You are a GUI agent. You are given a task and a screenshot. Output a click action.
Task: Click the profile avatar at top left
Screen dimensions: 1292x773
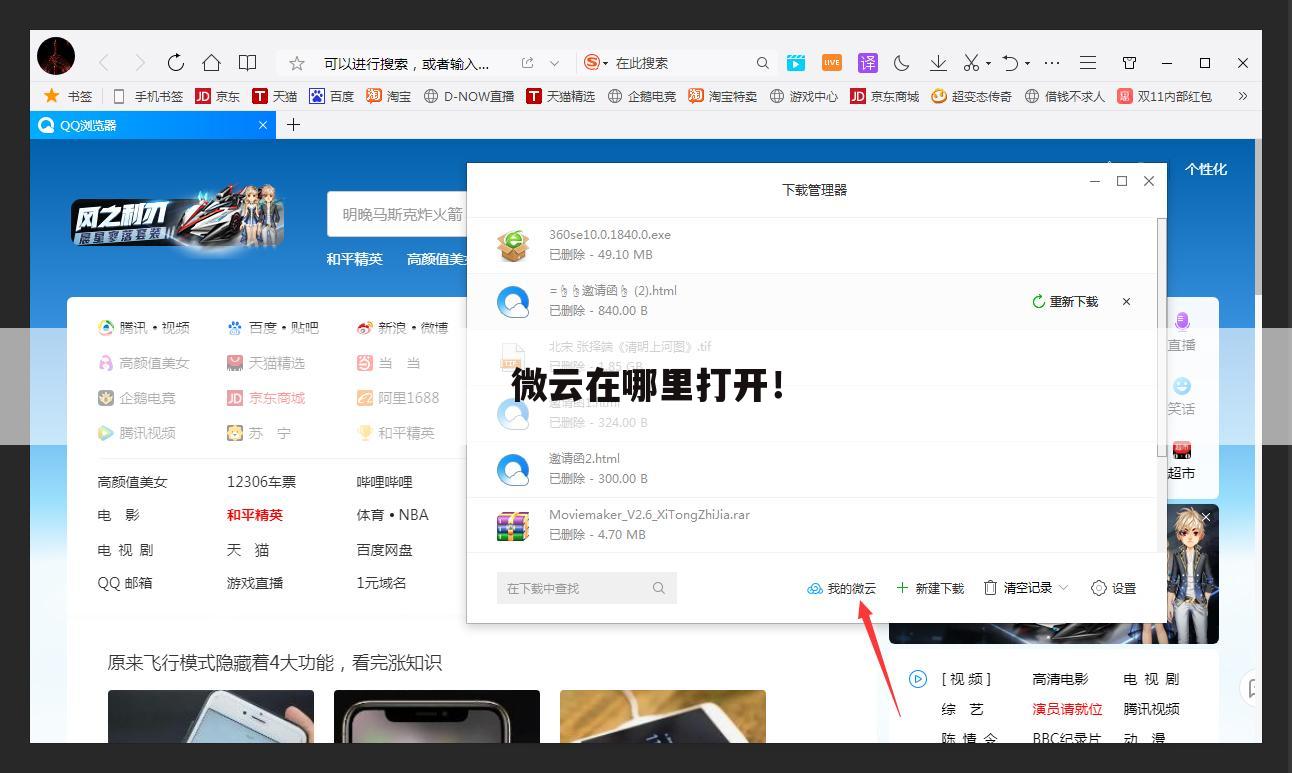56,56
